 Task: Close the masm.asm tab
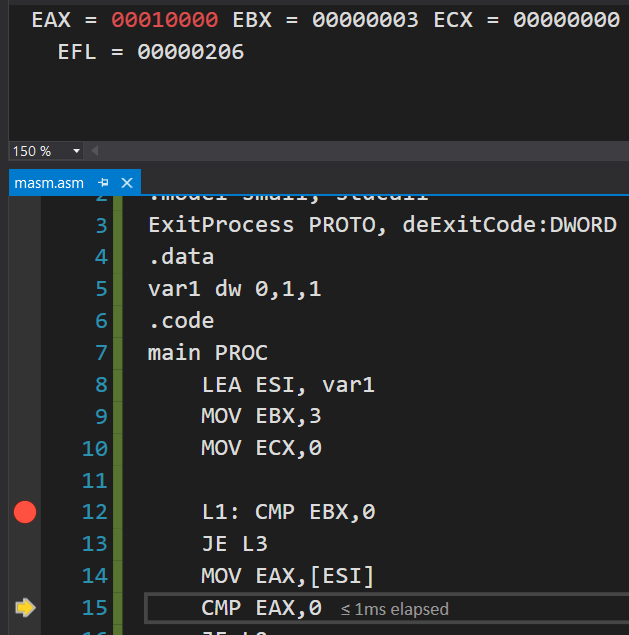[127, 183]
